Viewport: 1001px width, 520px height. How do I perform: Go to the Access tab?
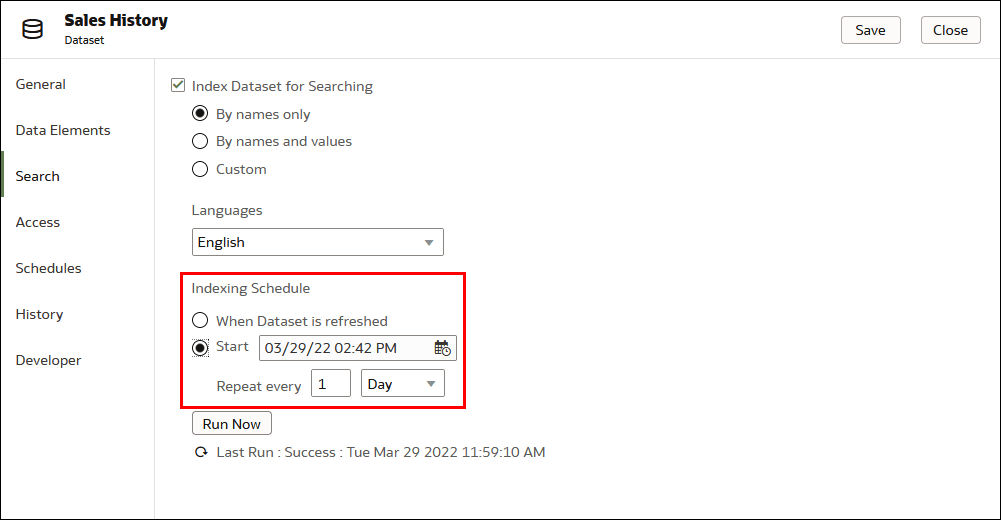click(x=38, y=222)
